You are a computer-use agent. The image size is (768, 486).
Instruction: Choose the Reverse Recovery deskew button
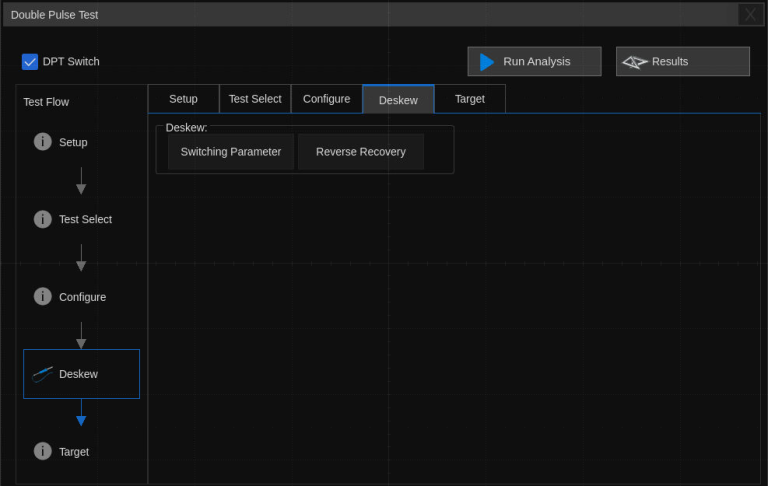[x=360, y=152]
